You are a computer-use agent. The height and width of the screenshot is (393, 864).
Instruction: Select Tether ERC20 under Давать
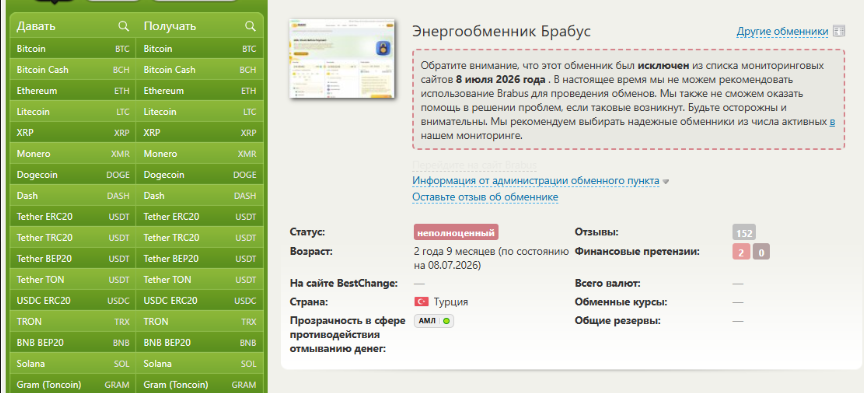point(73,217)
